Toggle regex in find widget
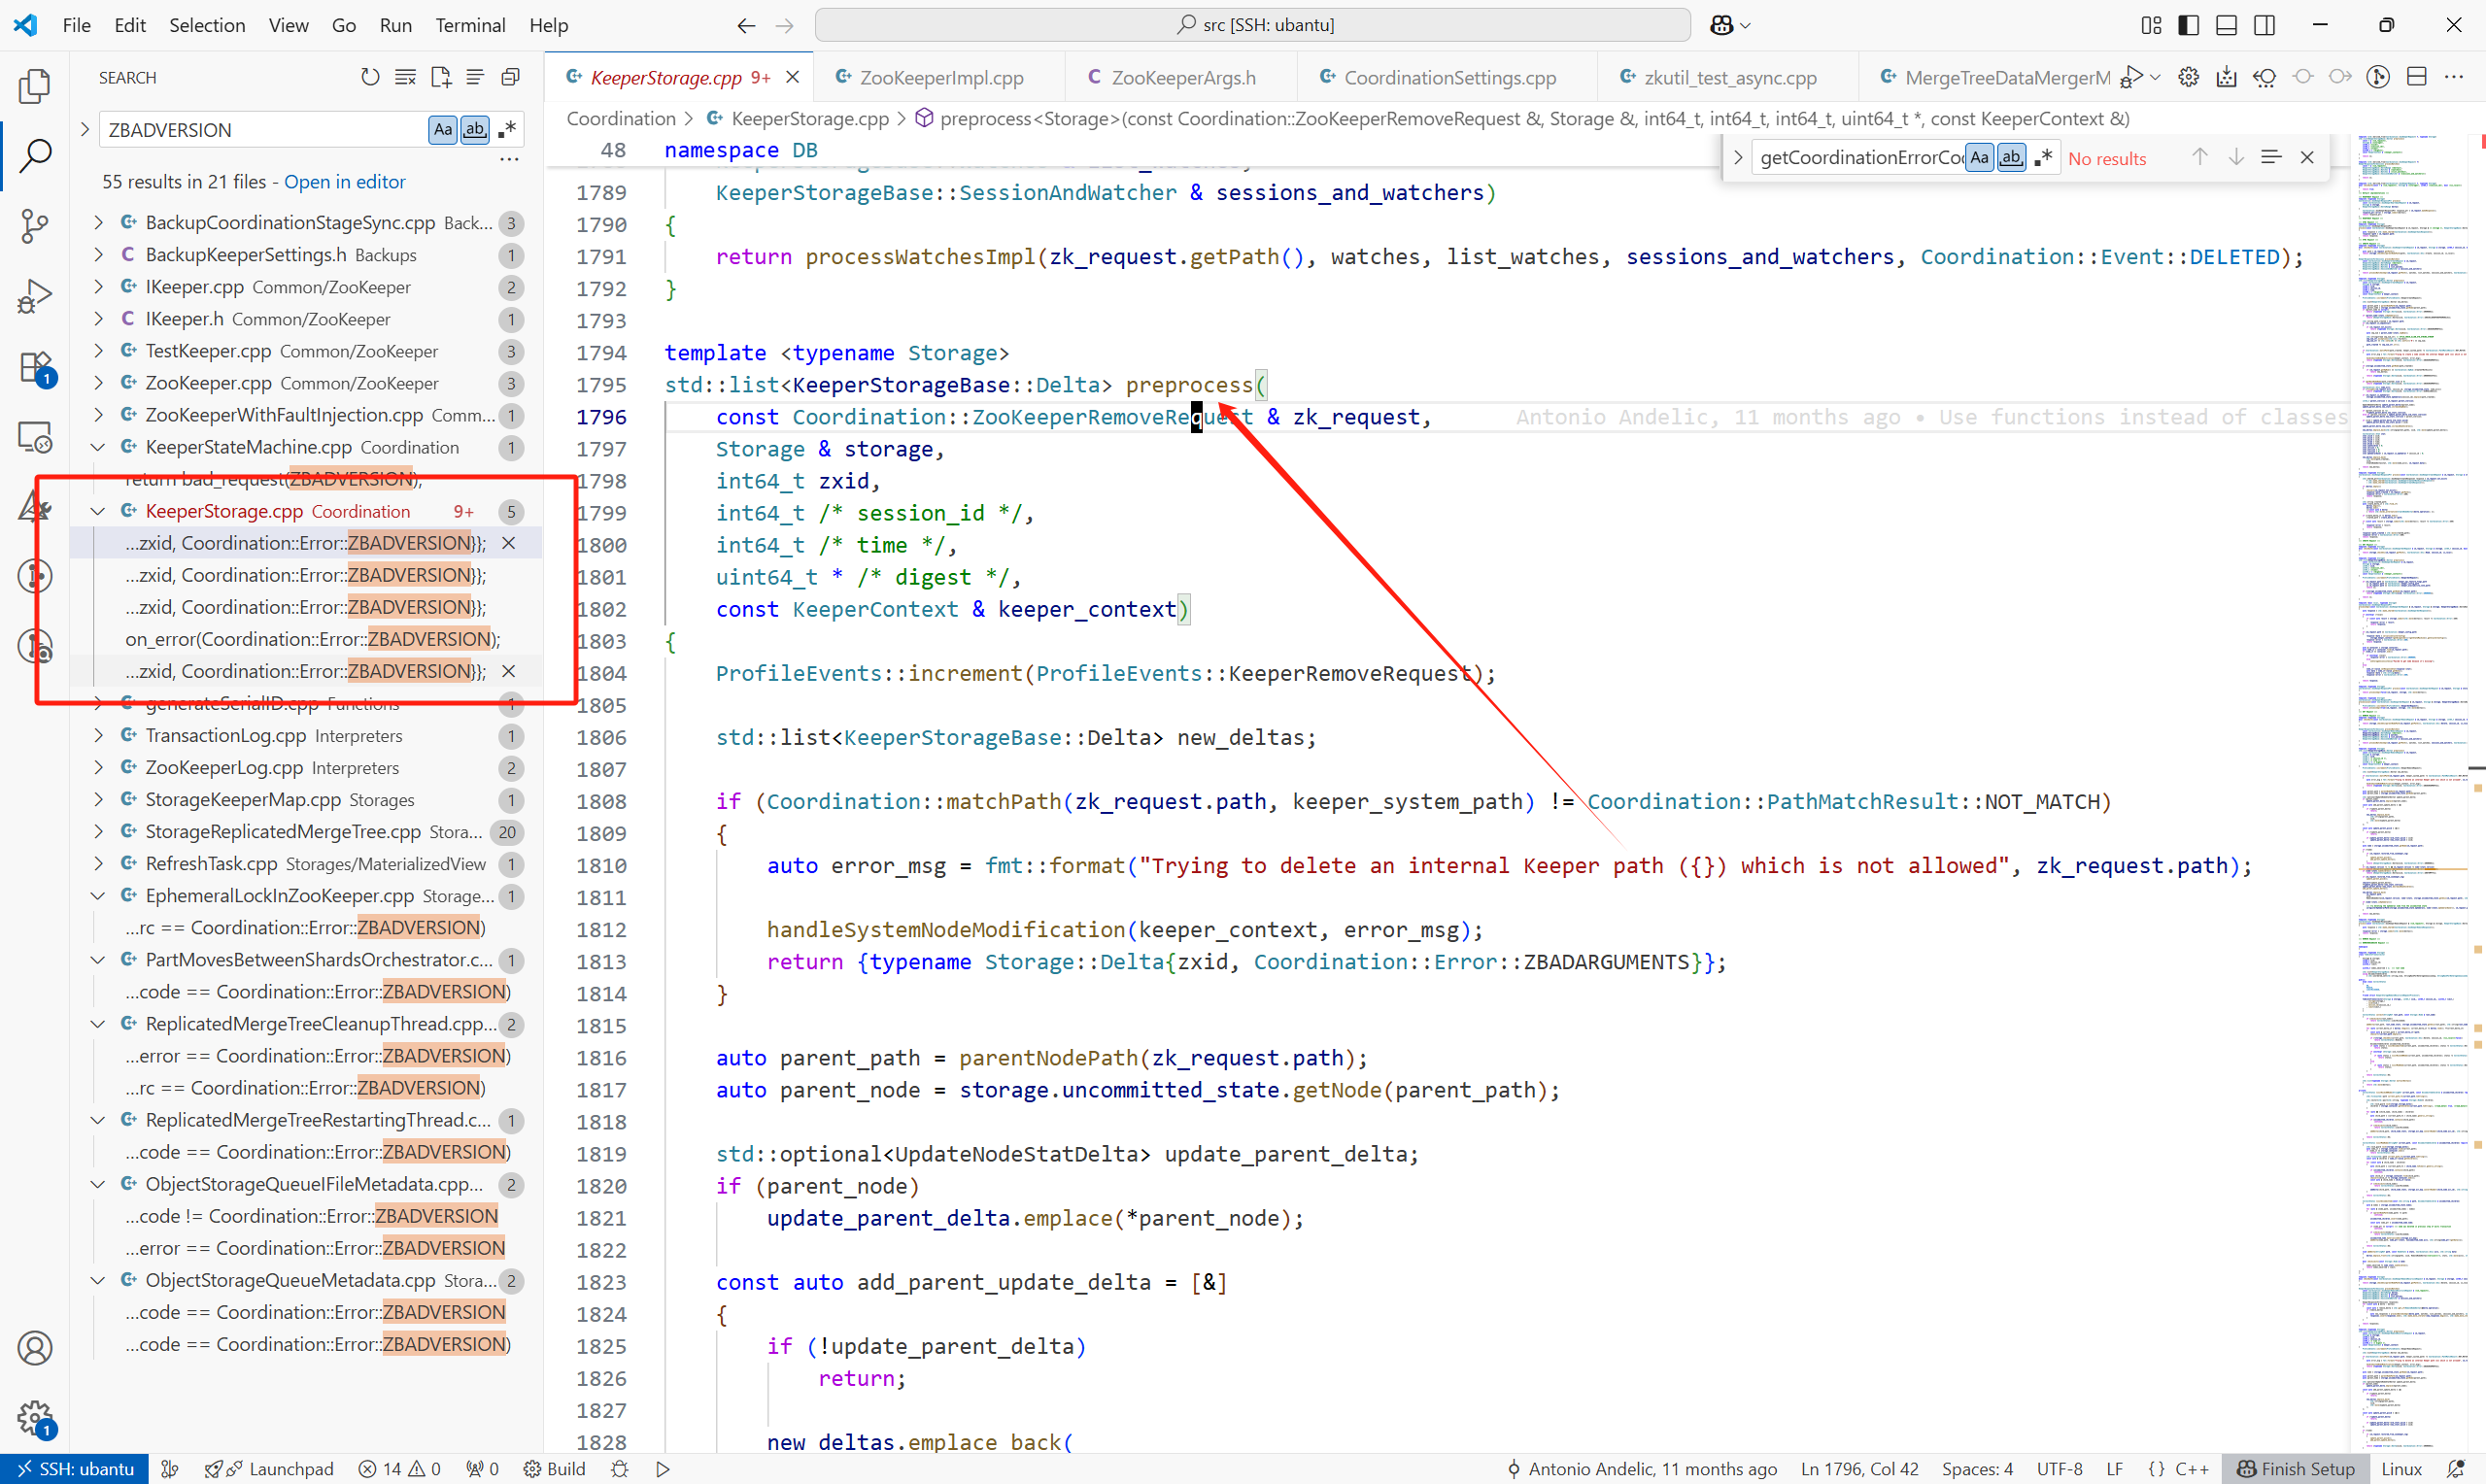 (2043, 157)
